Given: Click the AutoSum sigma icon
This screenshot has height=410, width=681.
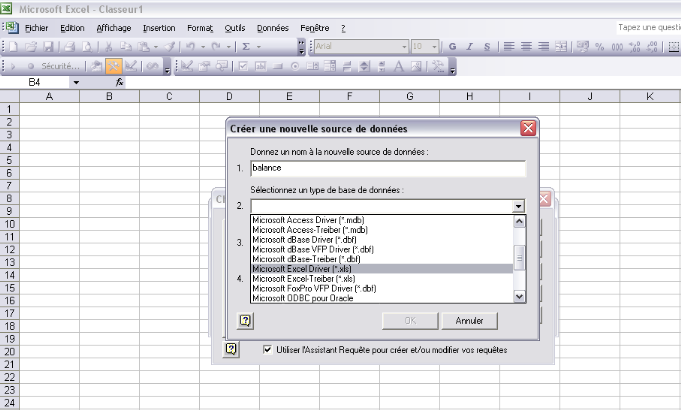Looking at the screenshot, I should (x=245, y=47).
